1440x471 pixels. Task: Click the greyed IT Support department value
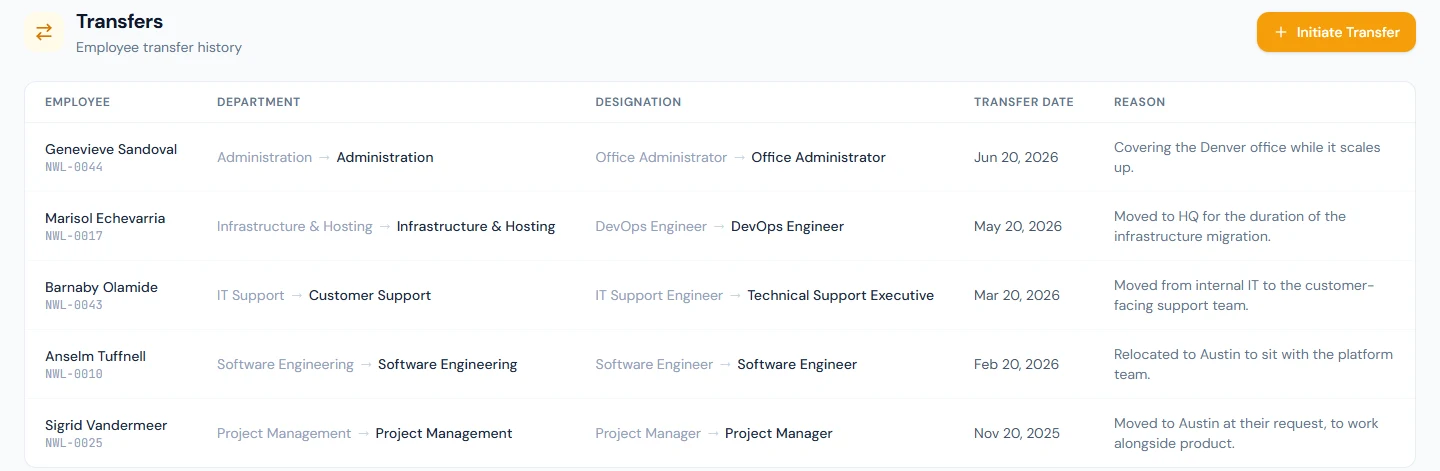click(x=251, y=295)
